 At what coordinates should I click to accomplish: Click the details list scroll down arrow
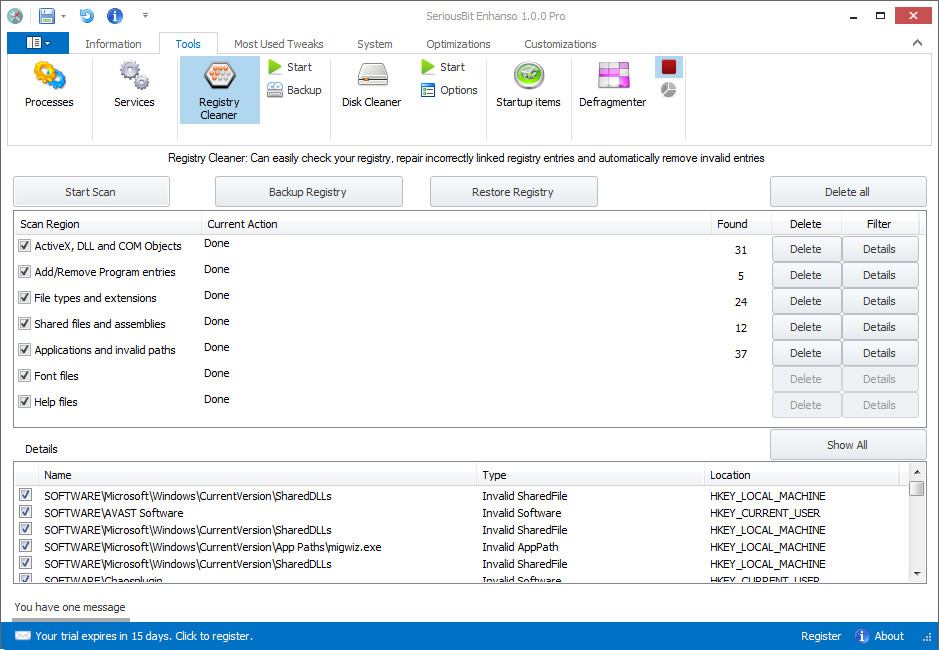917,574
